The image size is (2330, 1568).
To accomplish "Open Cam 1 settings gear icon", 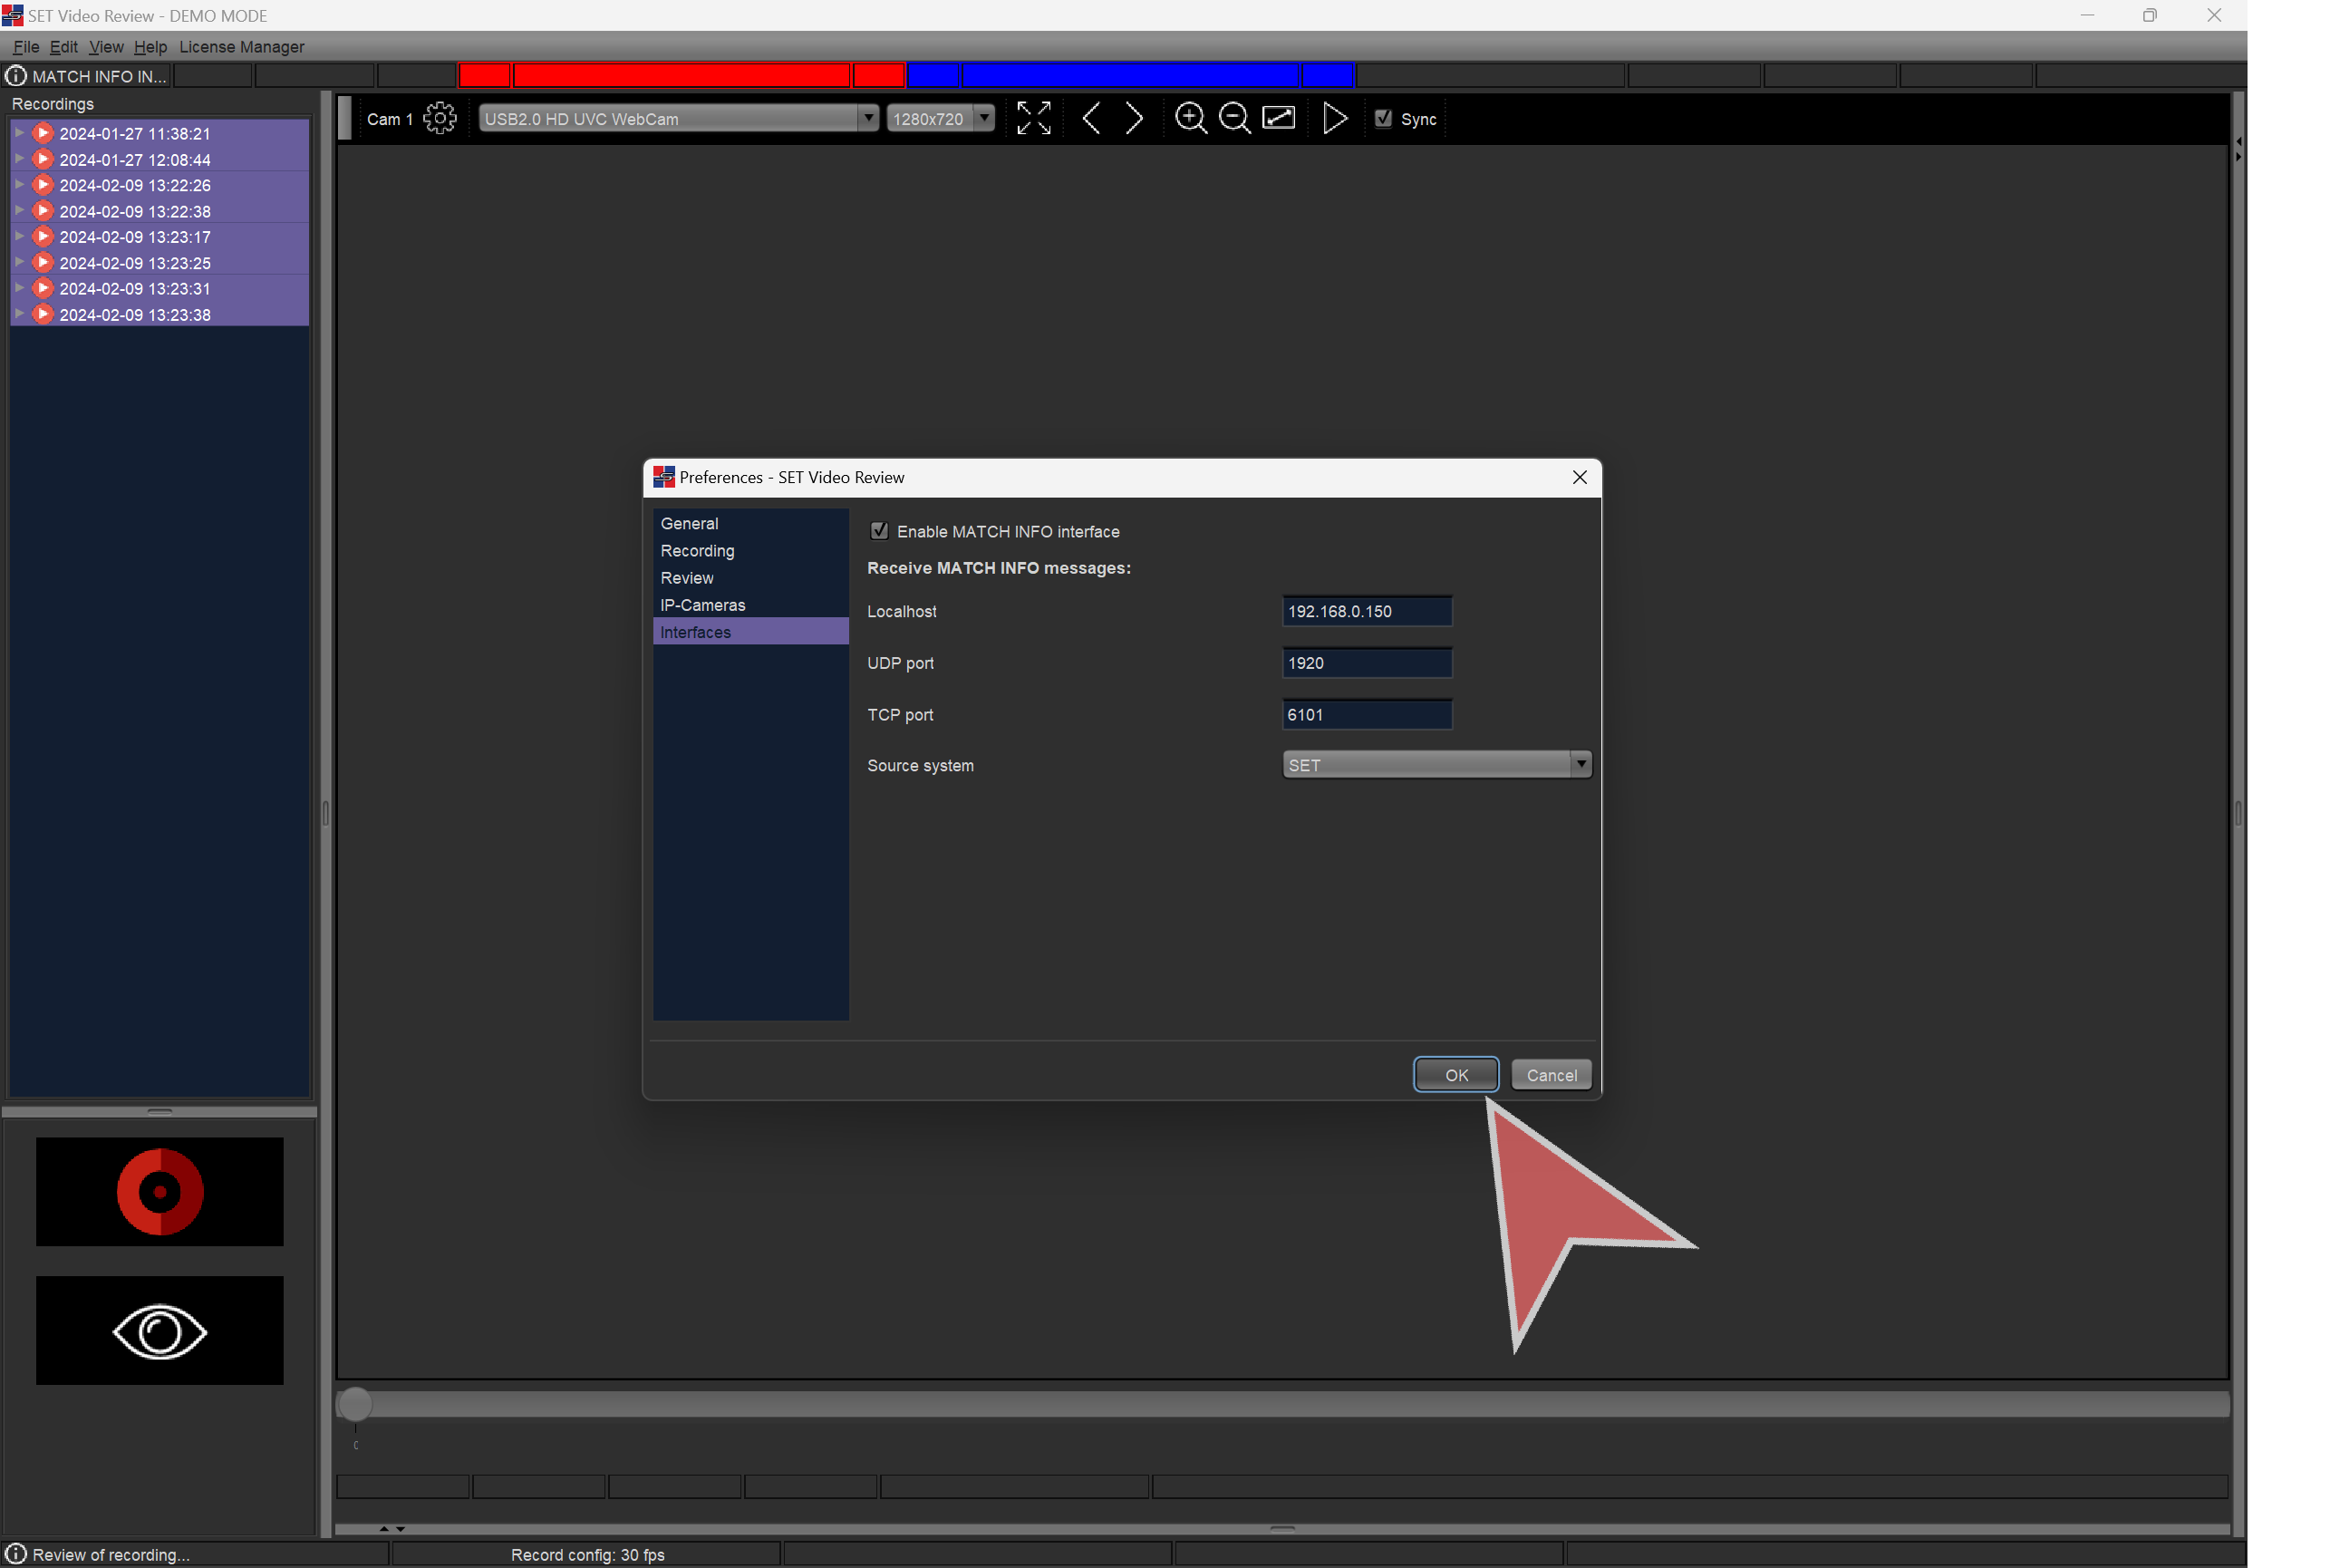I will [x=439, y=118].
